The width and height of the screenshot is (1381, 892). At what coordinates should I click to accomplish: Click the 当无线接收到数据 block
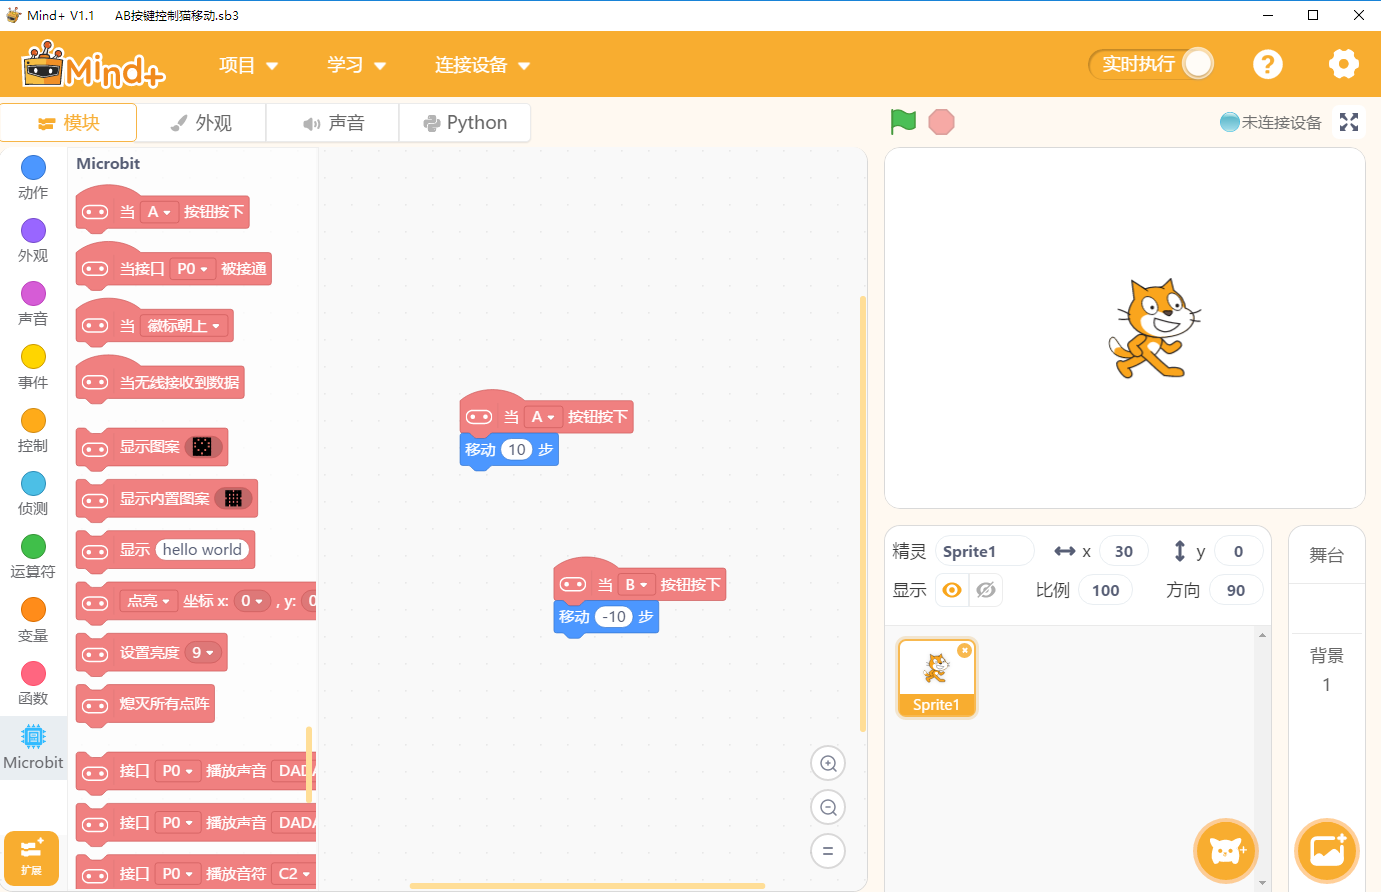point(160,382)
